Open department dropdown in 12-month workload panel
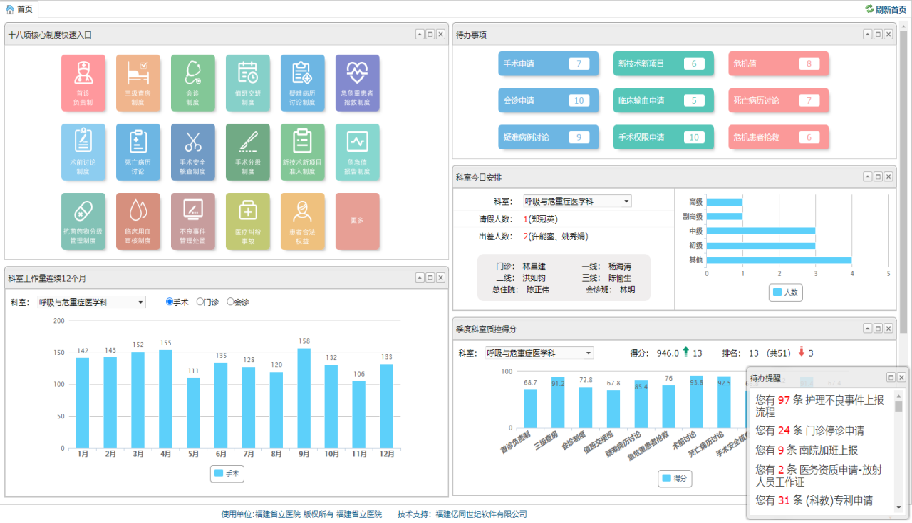The height and width of the screenshot is (523, 912). [91, 302]
